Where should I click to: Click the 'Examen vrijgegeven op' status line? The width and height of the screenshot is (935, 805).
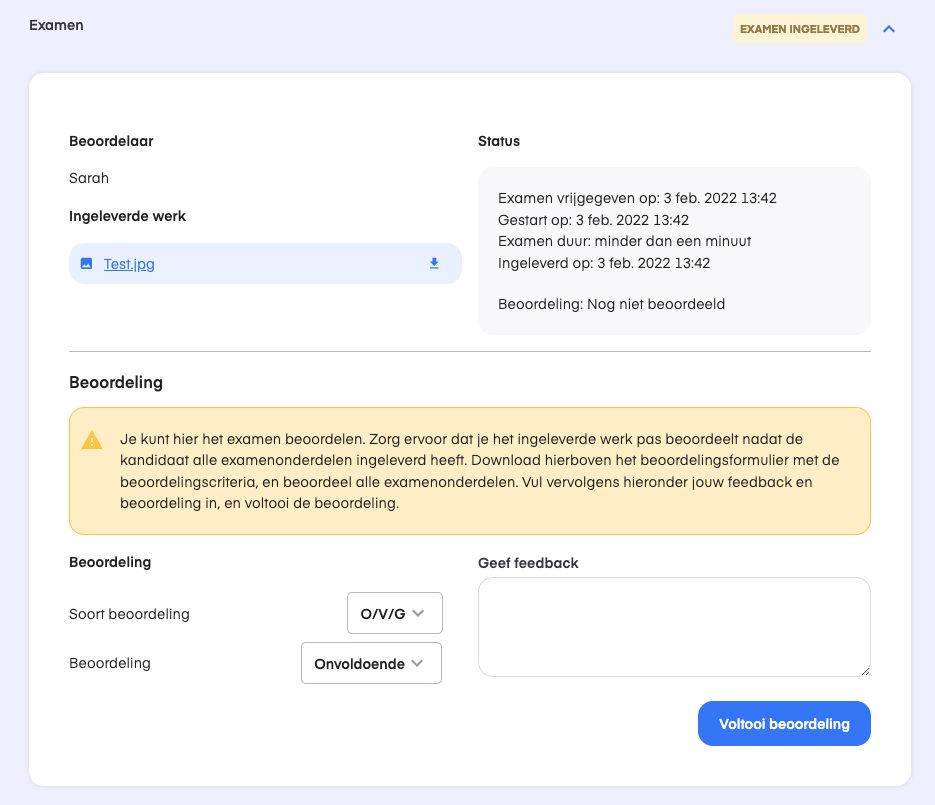[x=637, y=198]
